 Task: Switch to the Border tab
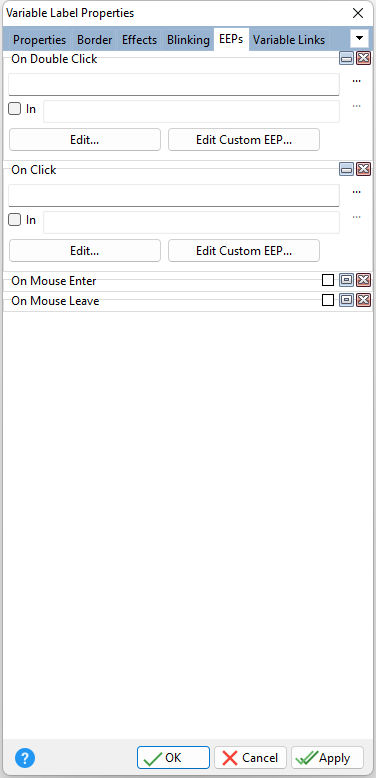(x=95, y=40)
